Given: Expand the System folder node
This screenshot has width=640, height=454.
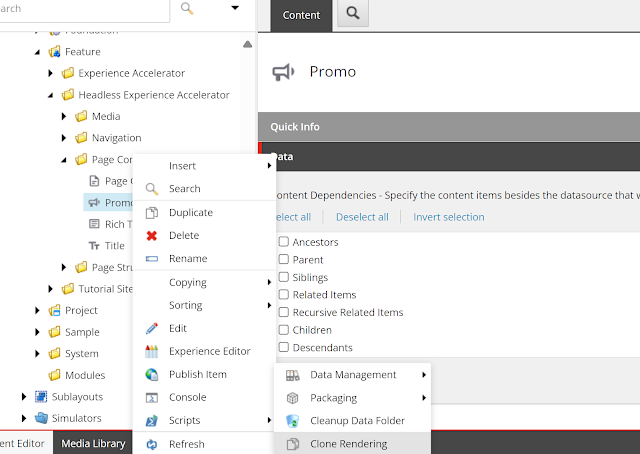Looking at the screenshot, I should tap(37, 354).
